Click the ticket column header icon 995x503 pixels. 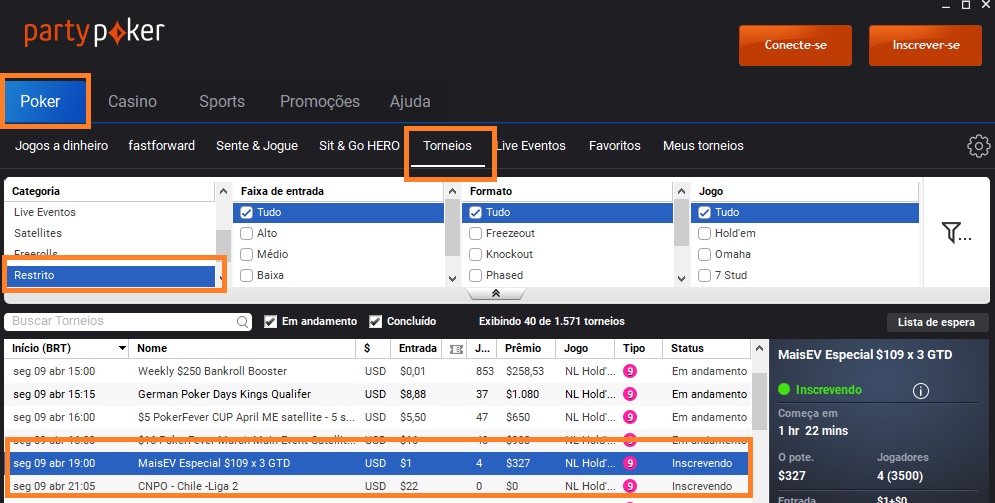[x=456, y=349]
